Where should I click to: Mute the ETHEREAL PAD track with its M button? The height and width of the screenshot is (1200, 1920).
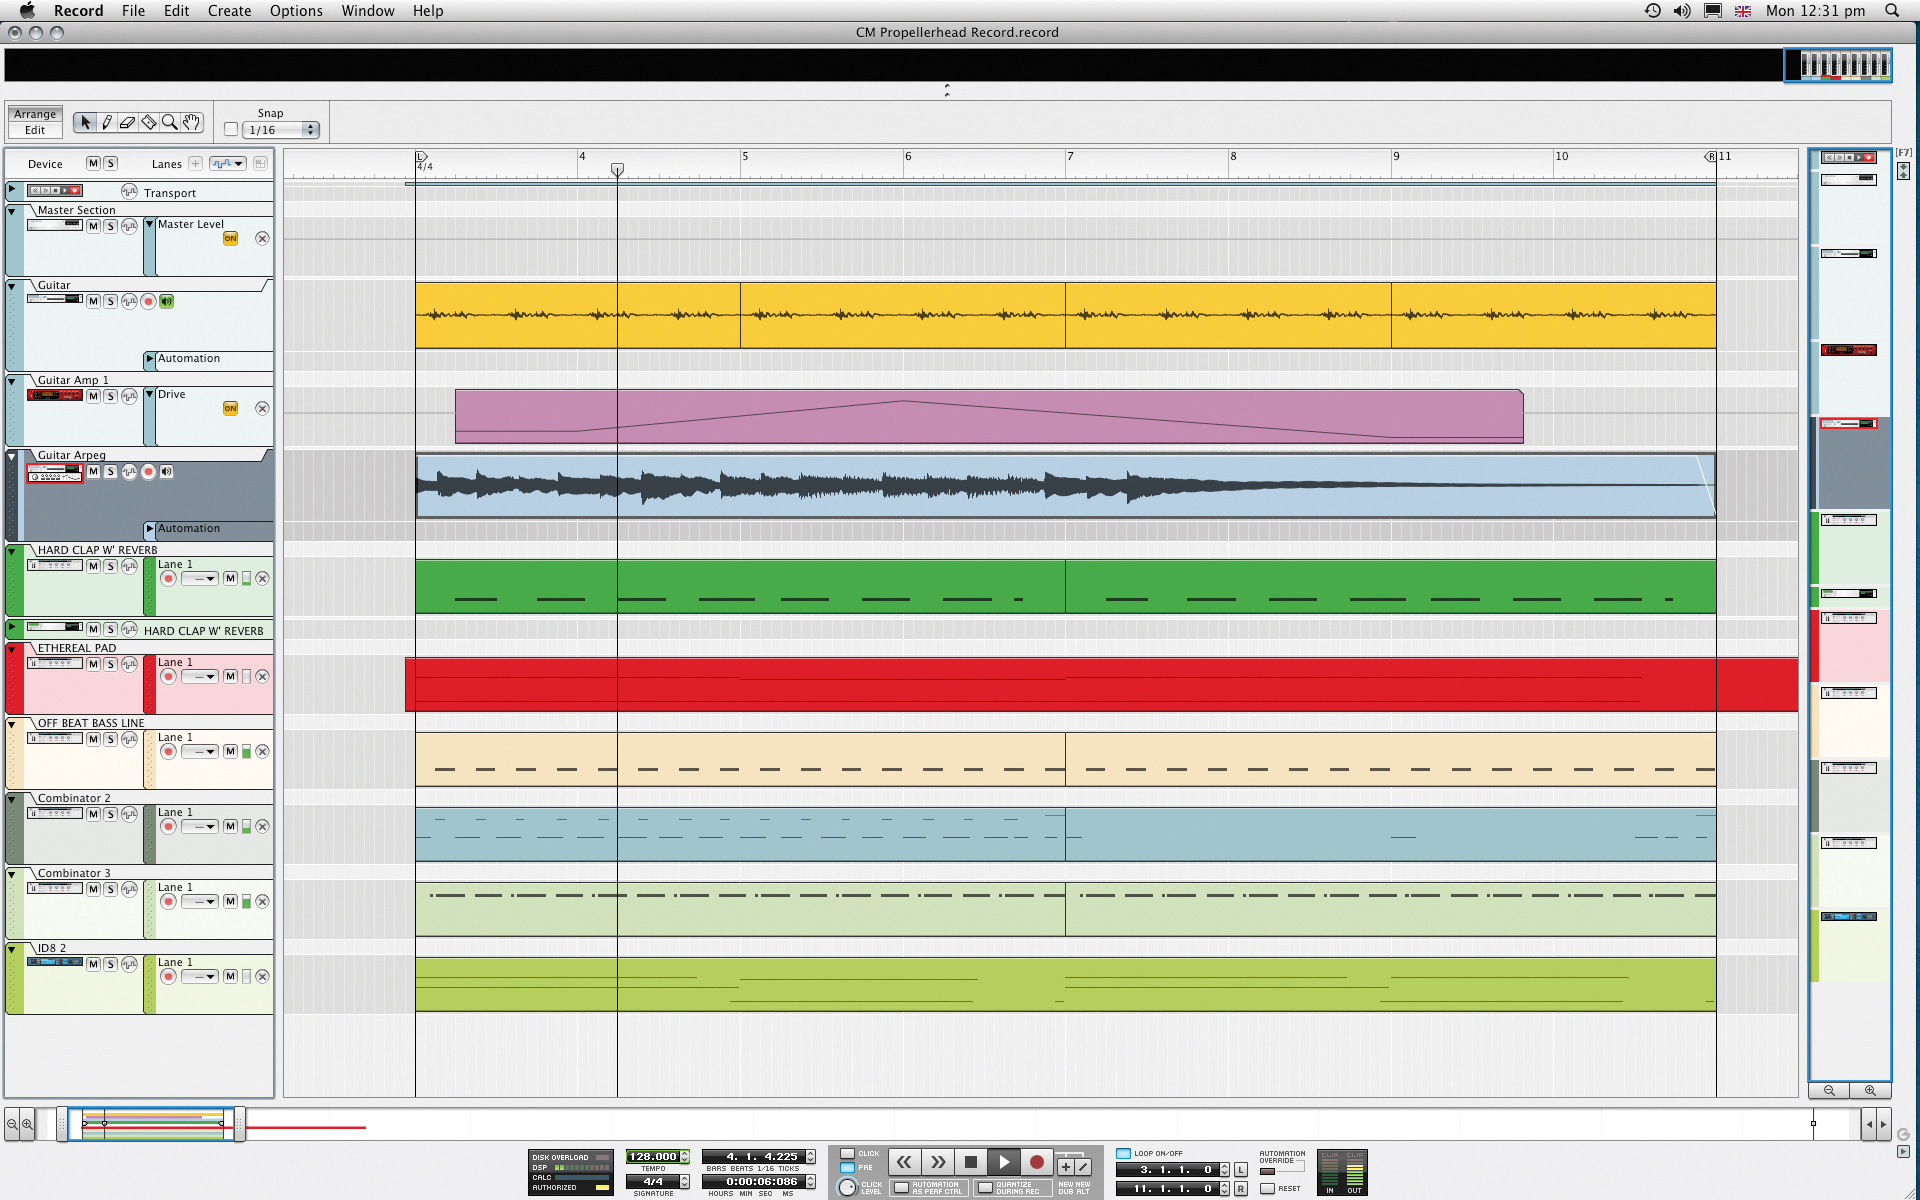point(92,663)
